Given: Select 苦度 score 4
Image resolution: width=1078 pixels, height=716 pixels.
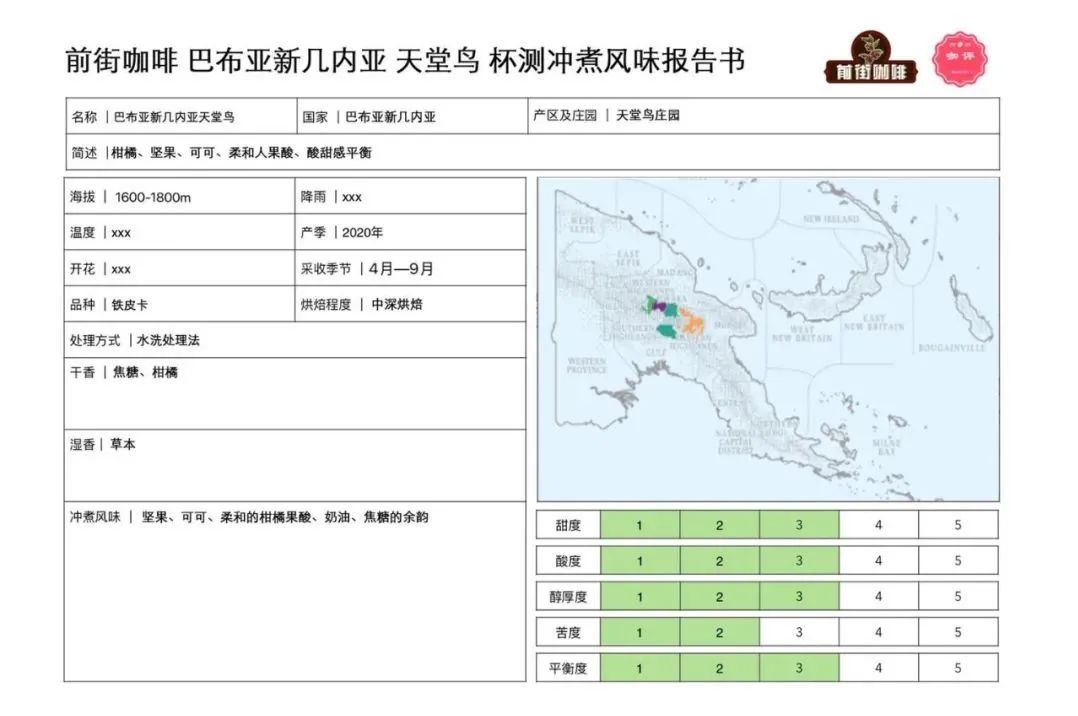Looking at the screenshot, I should tap(879, 632).
